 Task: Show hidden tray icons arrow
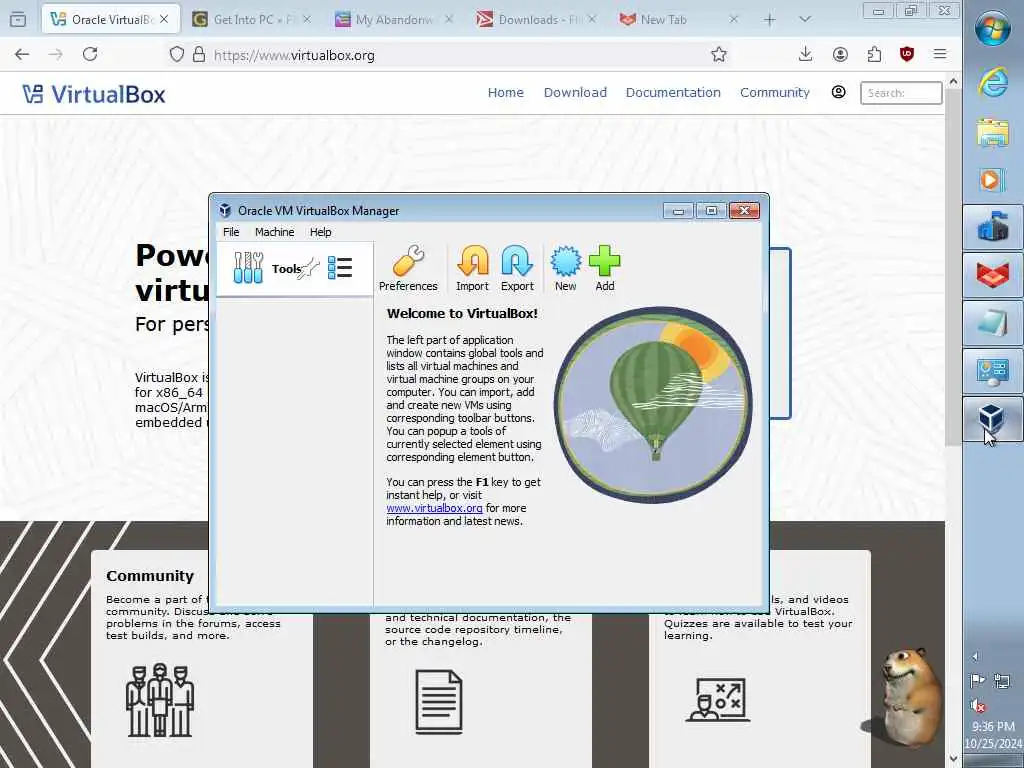coord(976,656)
